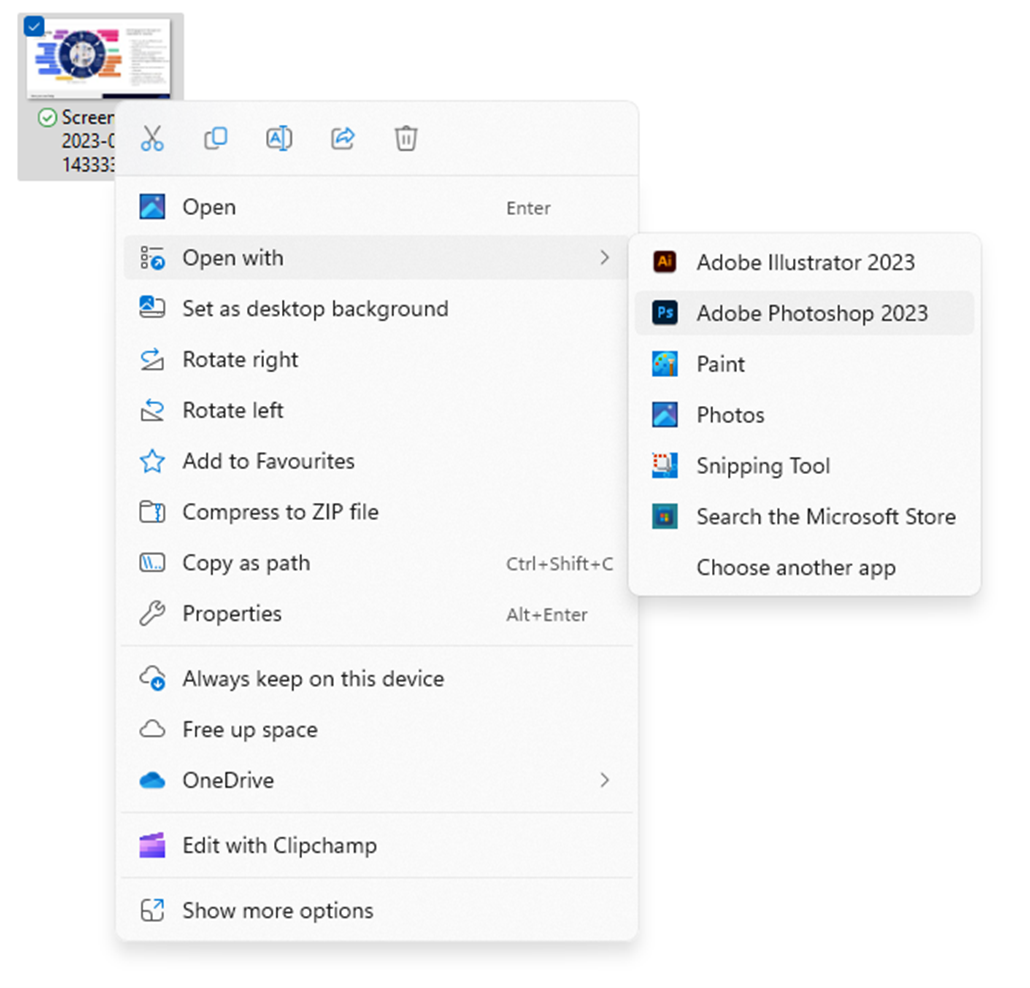The width and height of the screenshot is (1030, 988).
Task: Click Search the Microsoft Store
Action: (x=825, y=517)
